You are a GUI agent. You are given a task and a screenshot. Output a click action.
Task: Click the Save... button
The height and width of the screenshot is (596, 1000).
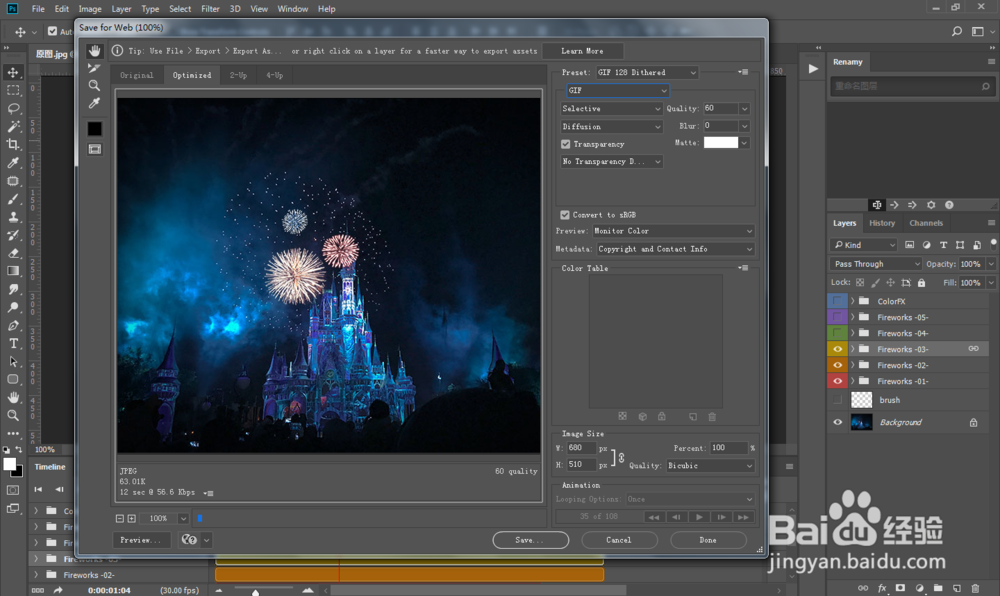pyautogui.click(x=531, y=540)
